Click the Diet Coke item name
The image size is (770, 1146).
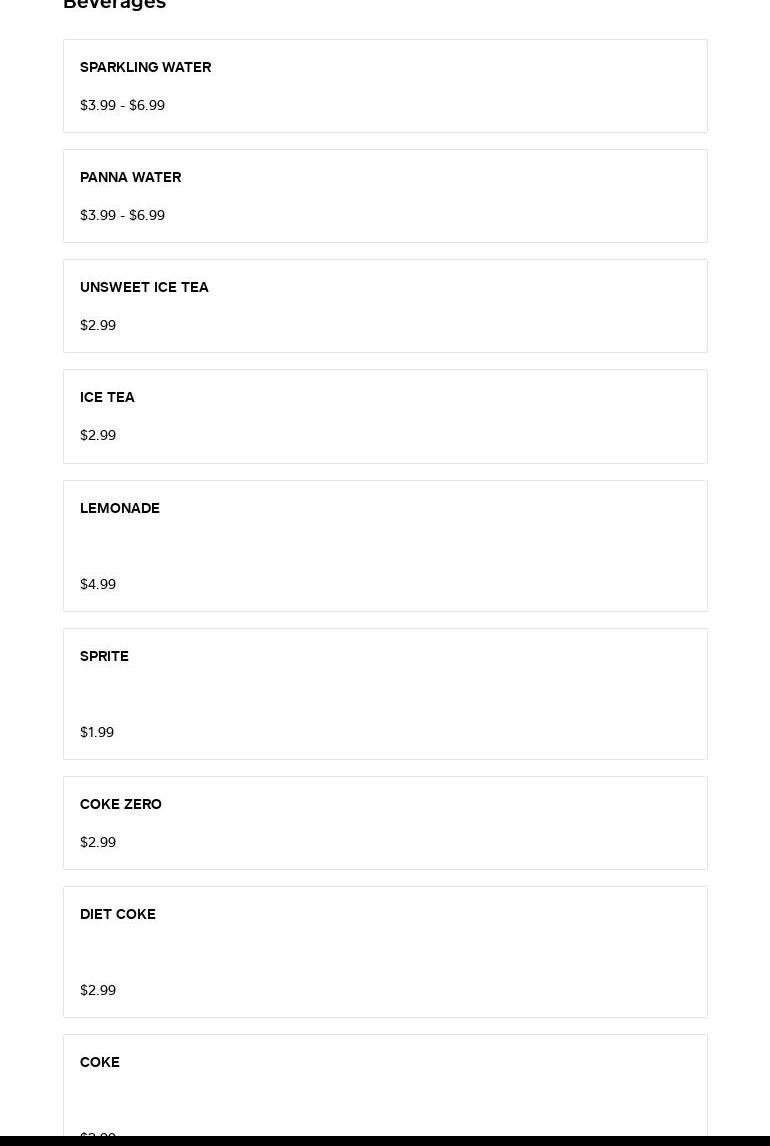pos(118,915)
